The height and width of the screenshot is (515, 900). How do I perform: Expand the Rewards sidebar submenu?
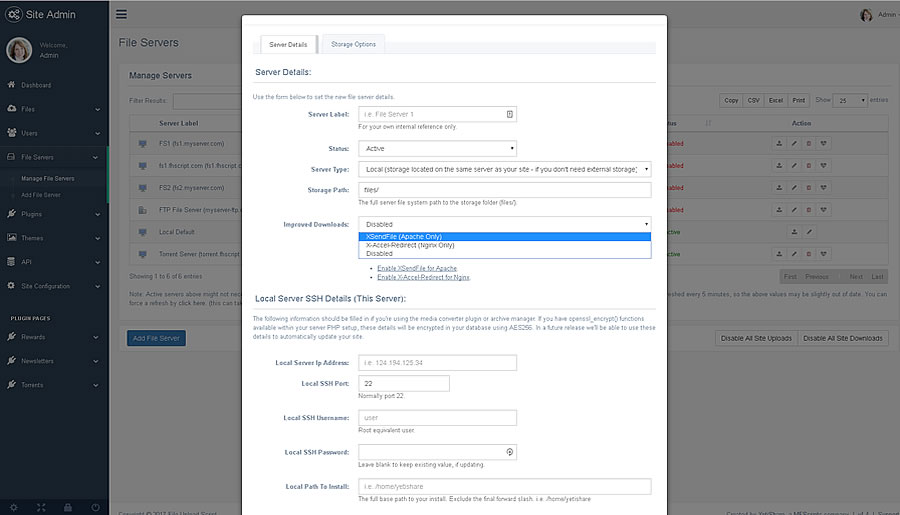95,338
